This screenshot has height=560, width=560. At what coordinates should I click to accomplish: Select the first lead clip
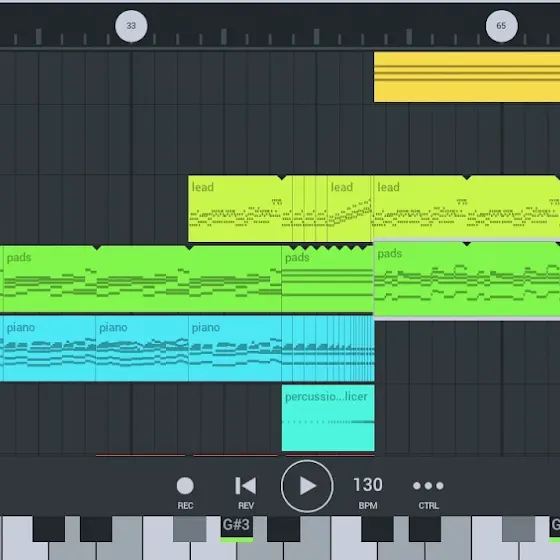240,209
